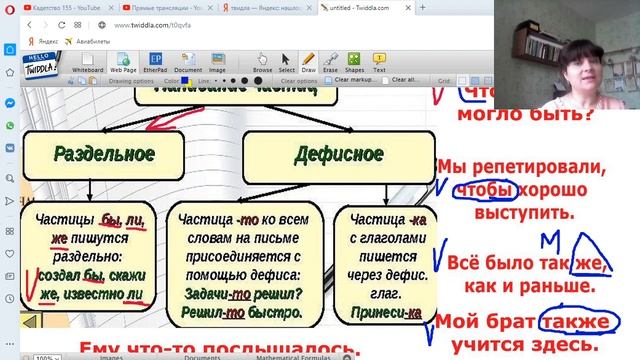Open search in Opera sidebar

[10, 178]
